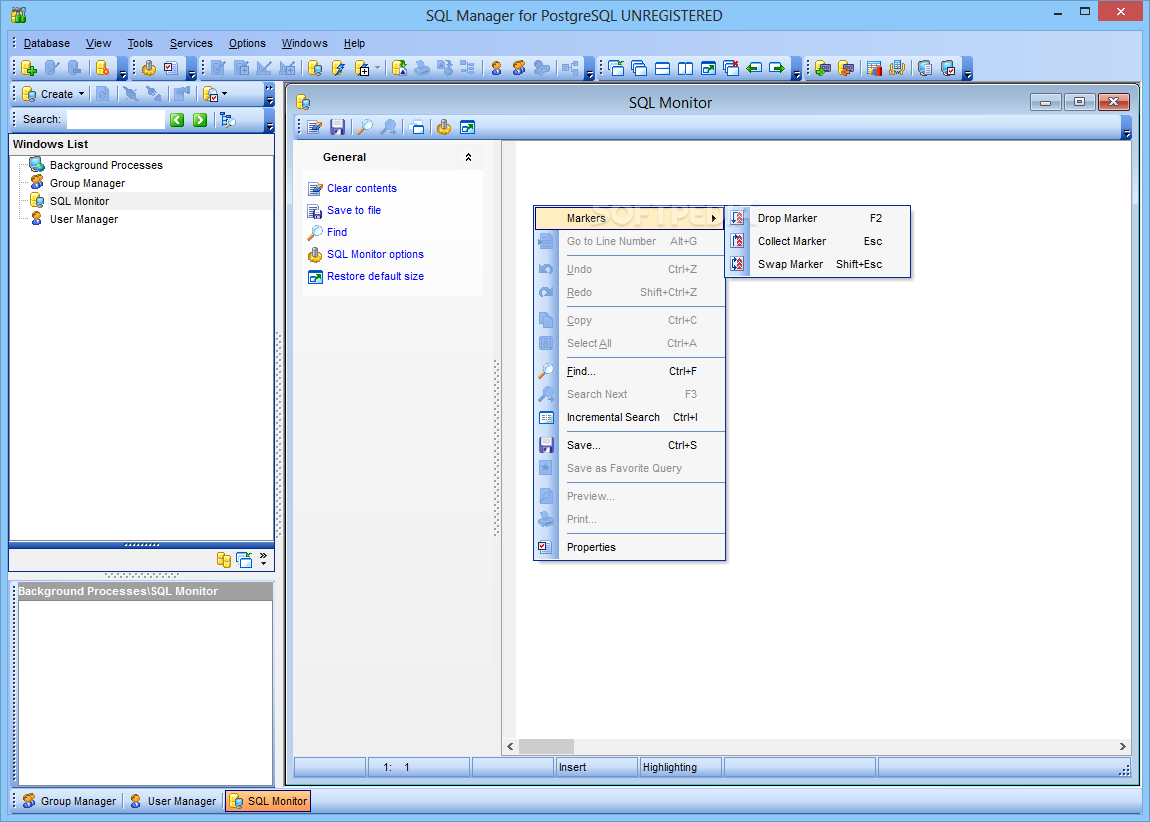Collapse the General panel with double chevron

(469, 157)
